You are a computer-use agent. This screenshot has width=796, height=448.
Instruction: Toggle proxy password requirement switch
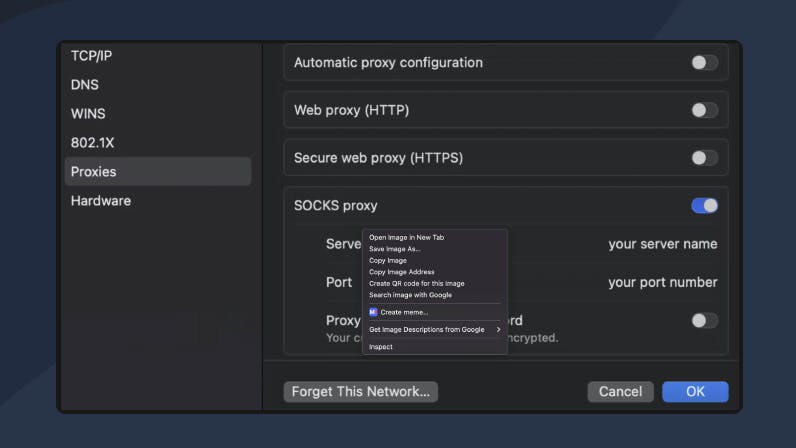pos(704,321)
